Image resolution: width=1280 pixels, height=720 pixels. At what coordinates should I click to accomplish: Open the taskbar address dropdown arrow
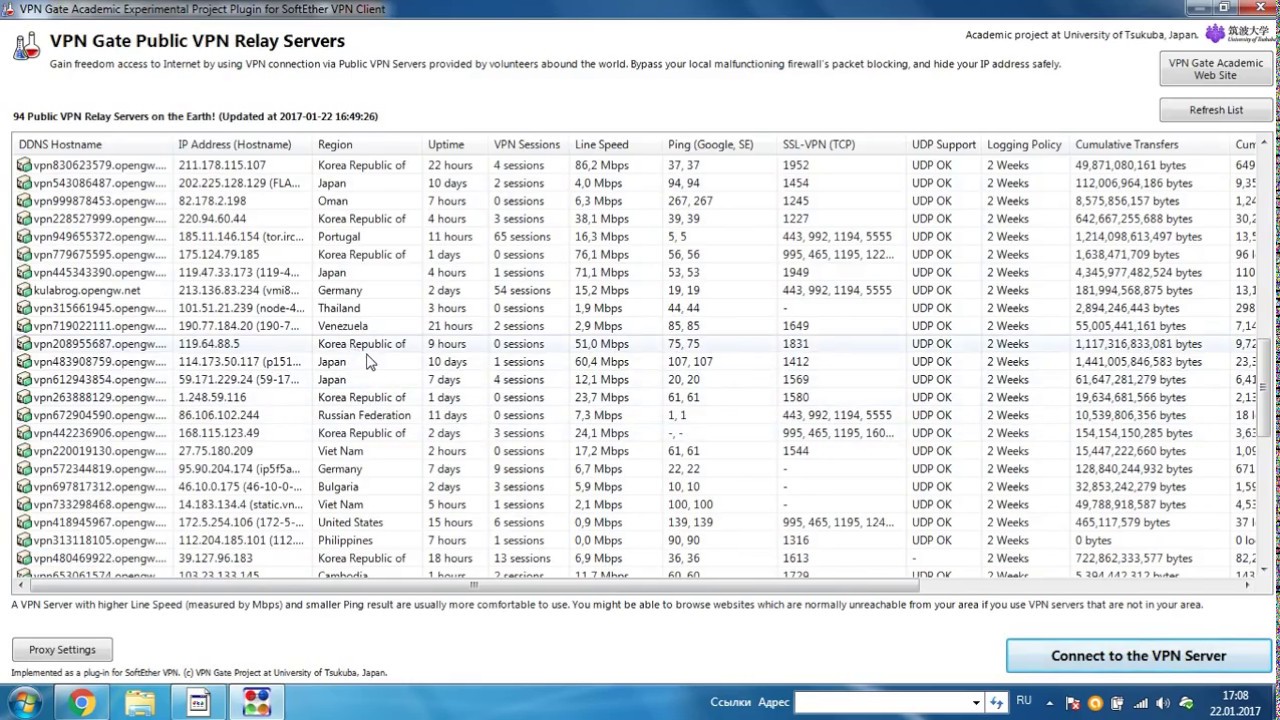976,703
